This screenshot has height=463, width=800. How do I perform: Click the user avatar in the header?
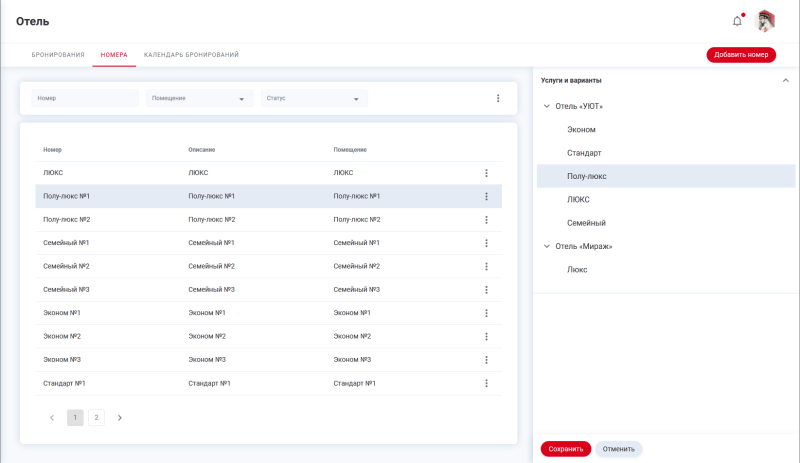766,21
